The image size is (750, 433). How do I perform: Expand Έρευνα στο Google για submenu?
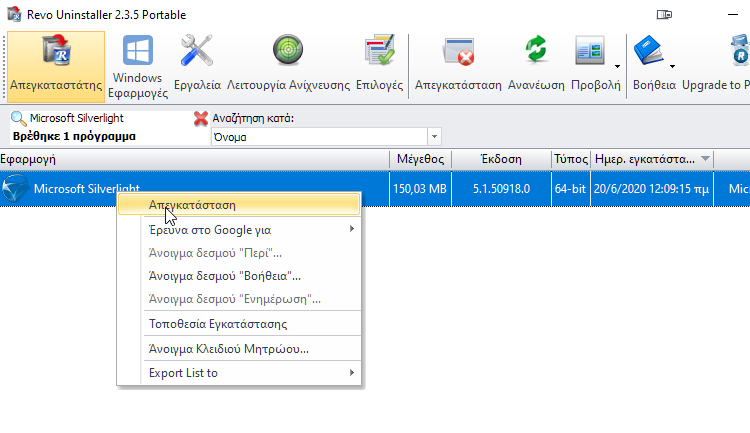240,229
